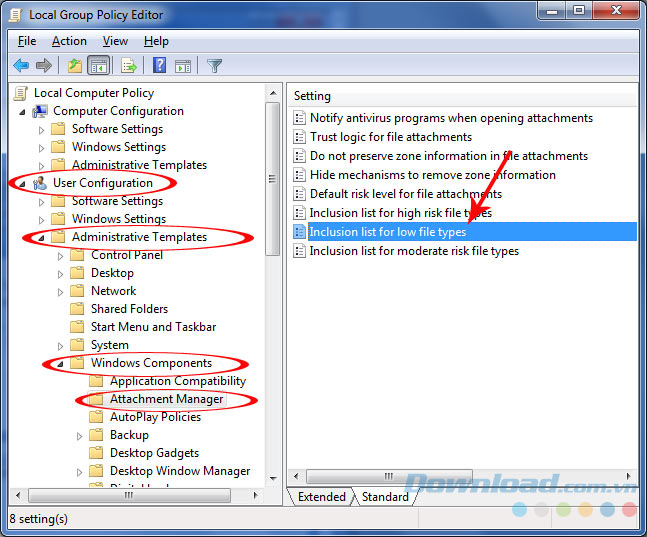
Task: Open the Help menu
Action: [x=156, y=41]
